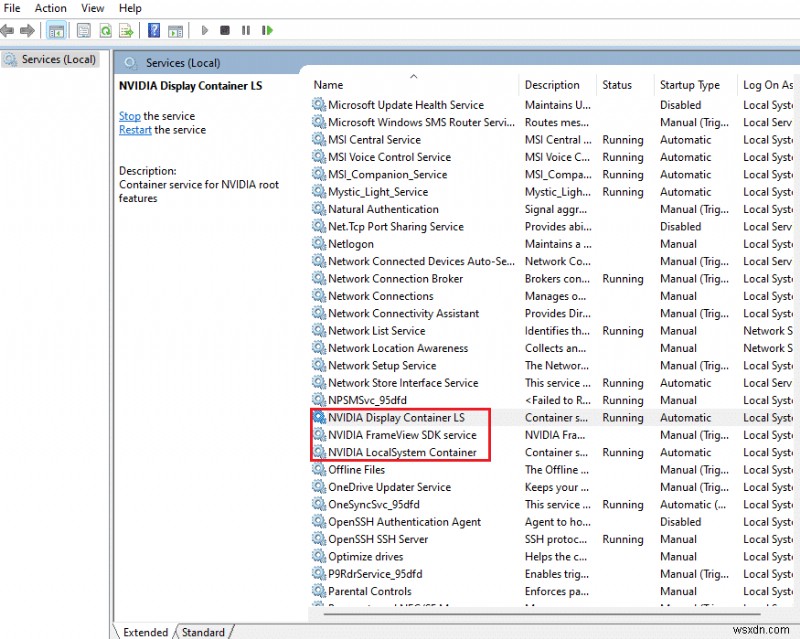Viewport: 800px width, 639px height.
Task: Select Network Store Interface Service row
Action: click(554, 382)
